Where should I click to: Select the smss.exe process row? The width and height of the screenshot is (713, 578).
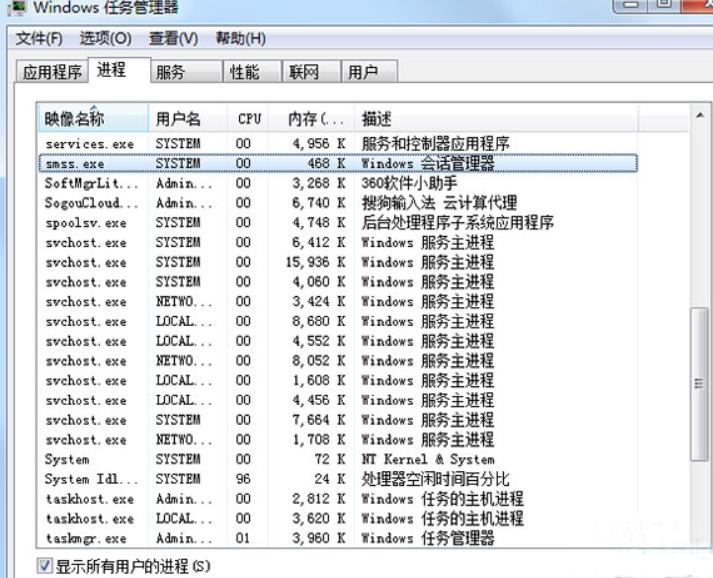tap(338, 163)
